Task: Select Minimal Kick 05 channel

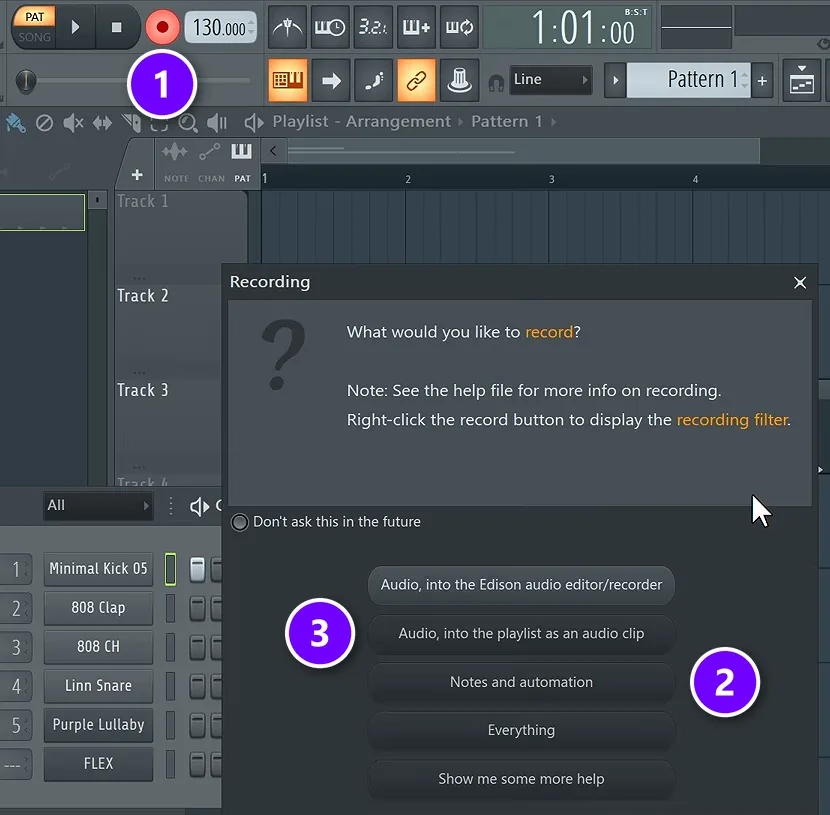Action: click(98, 569)
